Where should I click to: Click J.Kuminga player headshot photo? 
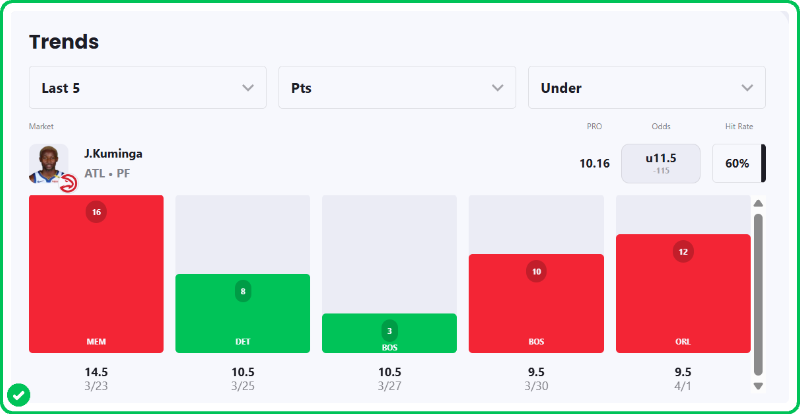click(47, 161)
